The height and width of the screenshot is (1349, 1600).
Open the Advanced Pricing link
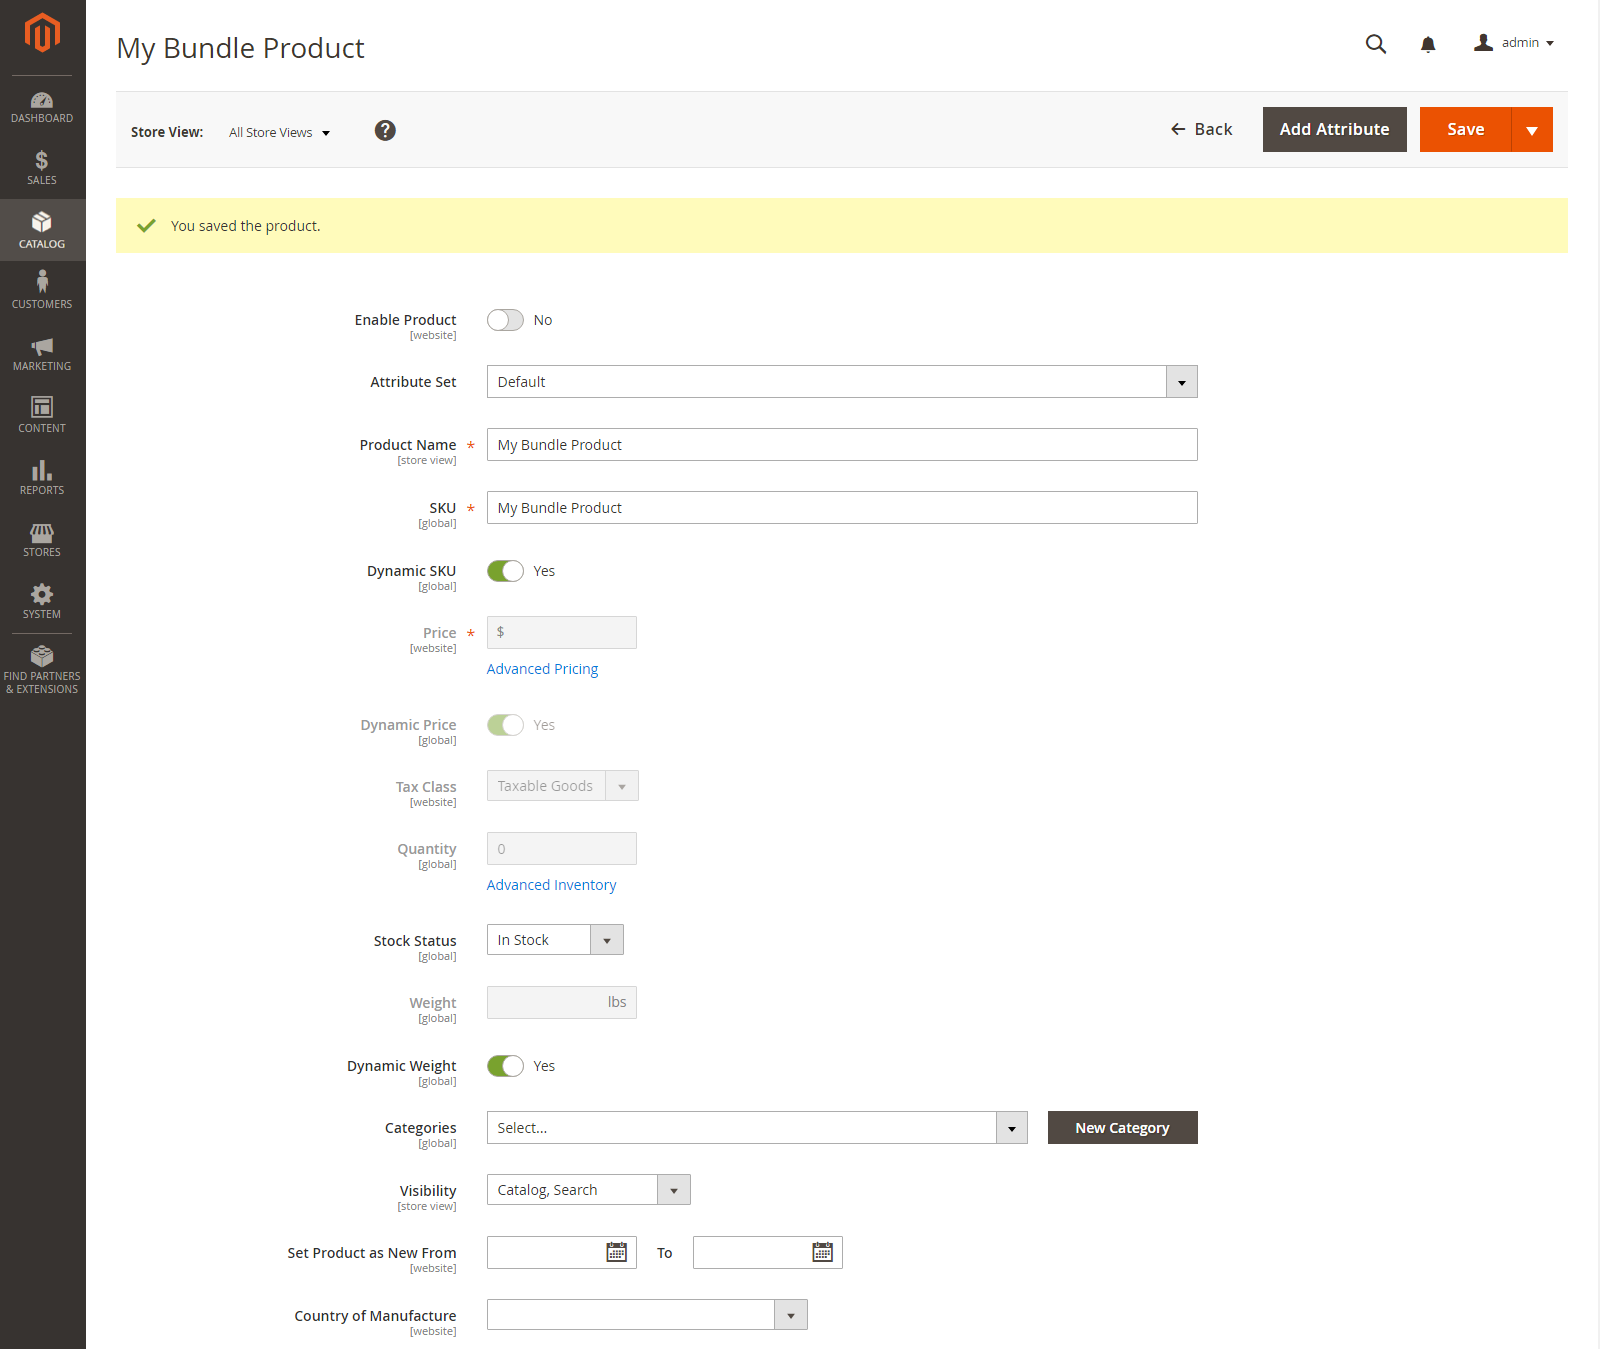pyautogui.click(x=542, y=669)
